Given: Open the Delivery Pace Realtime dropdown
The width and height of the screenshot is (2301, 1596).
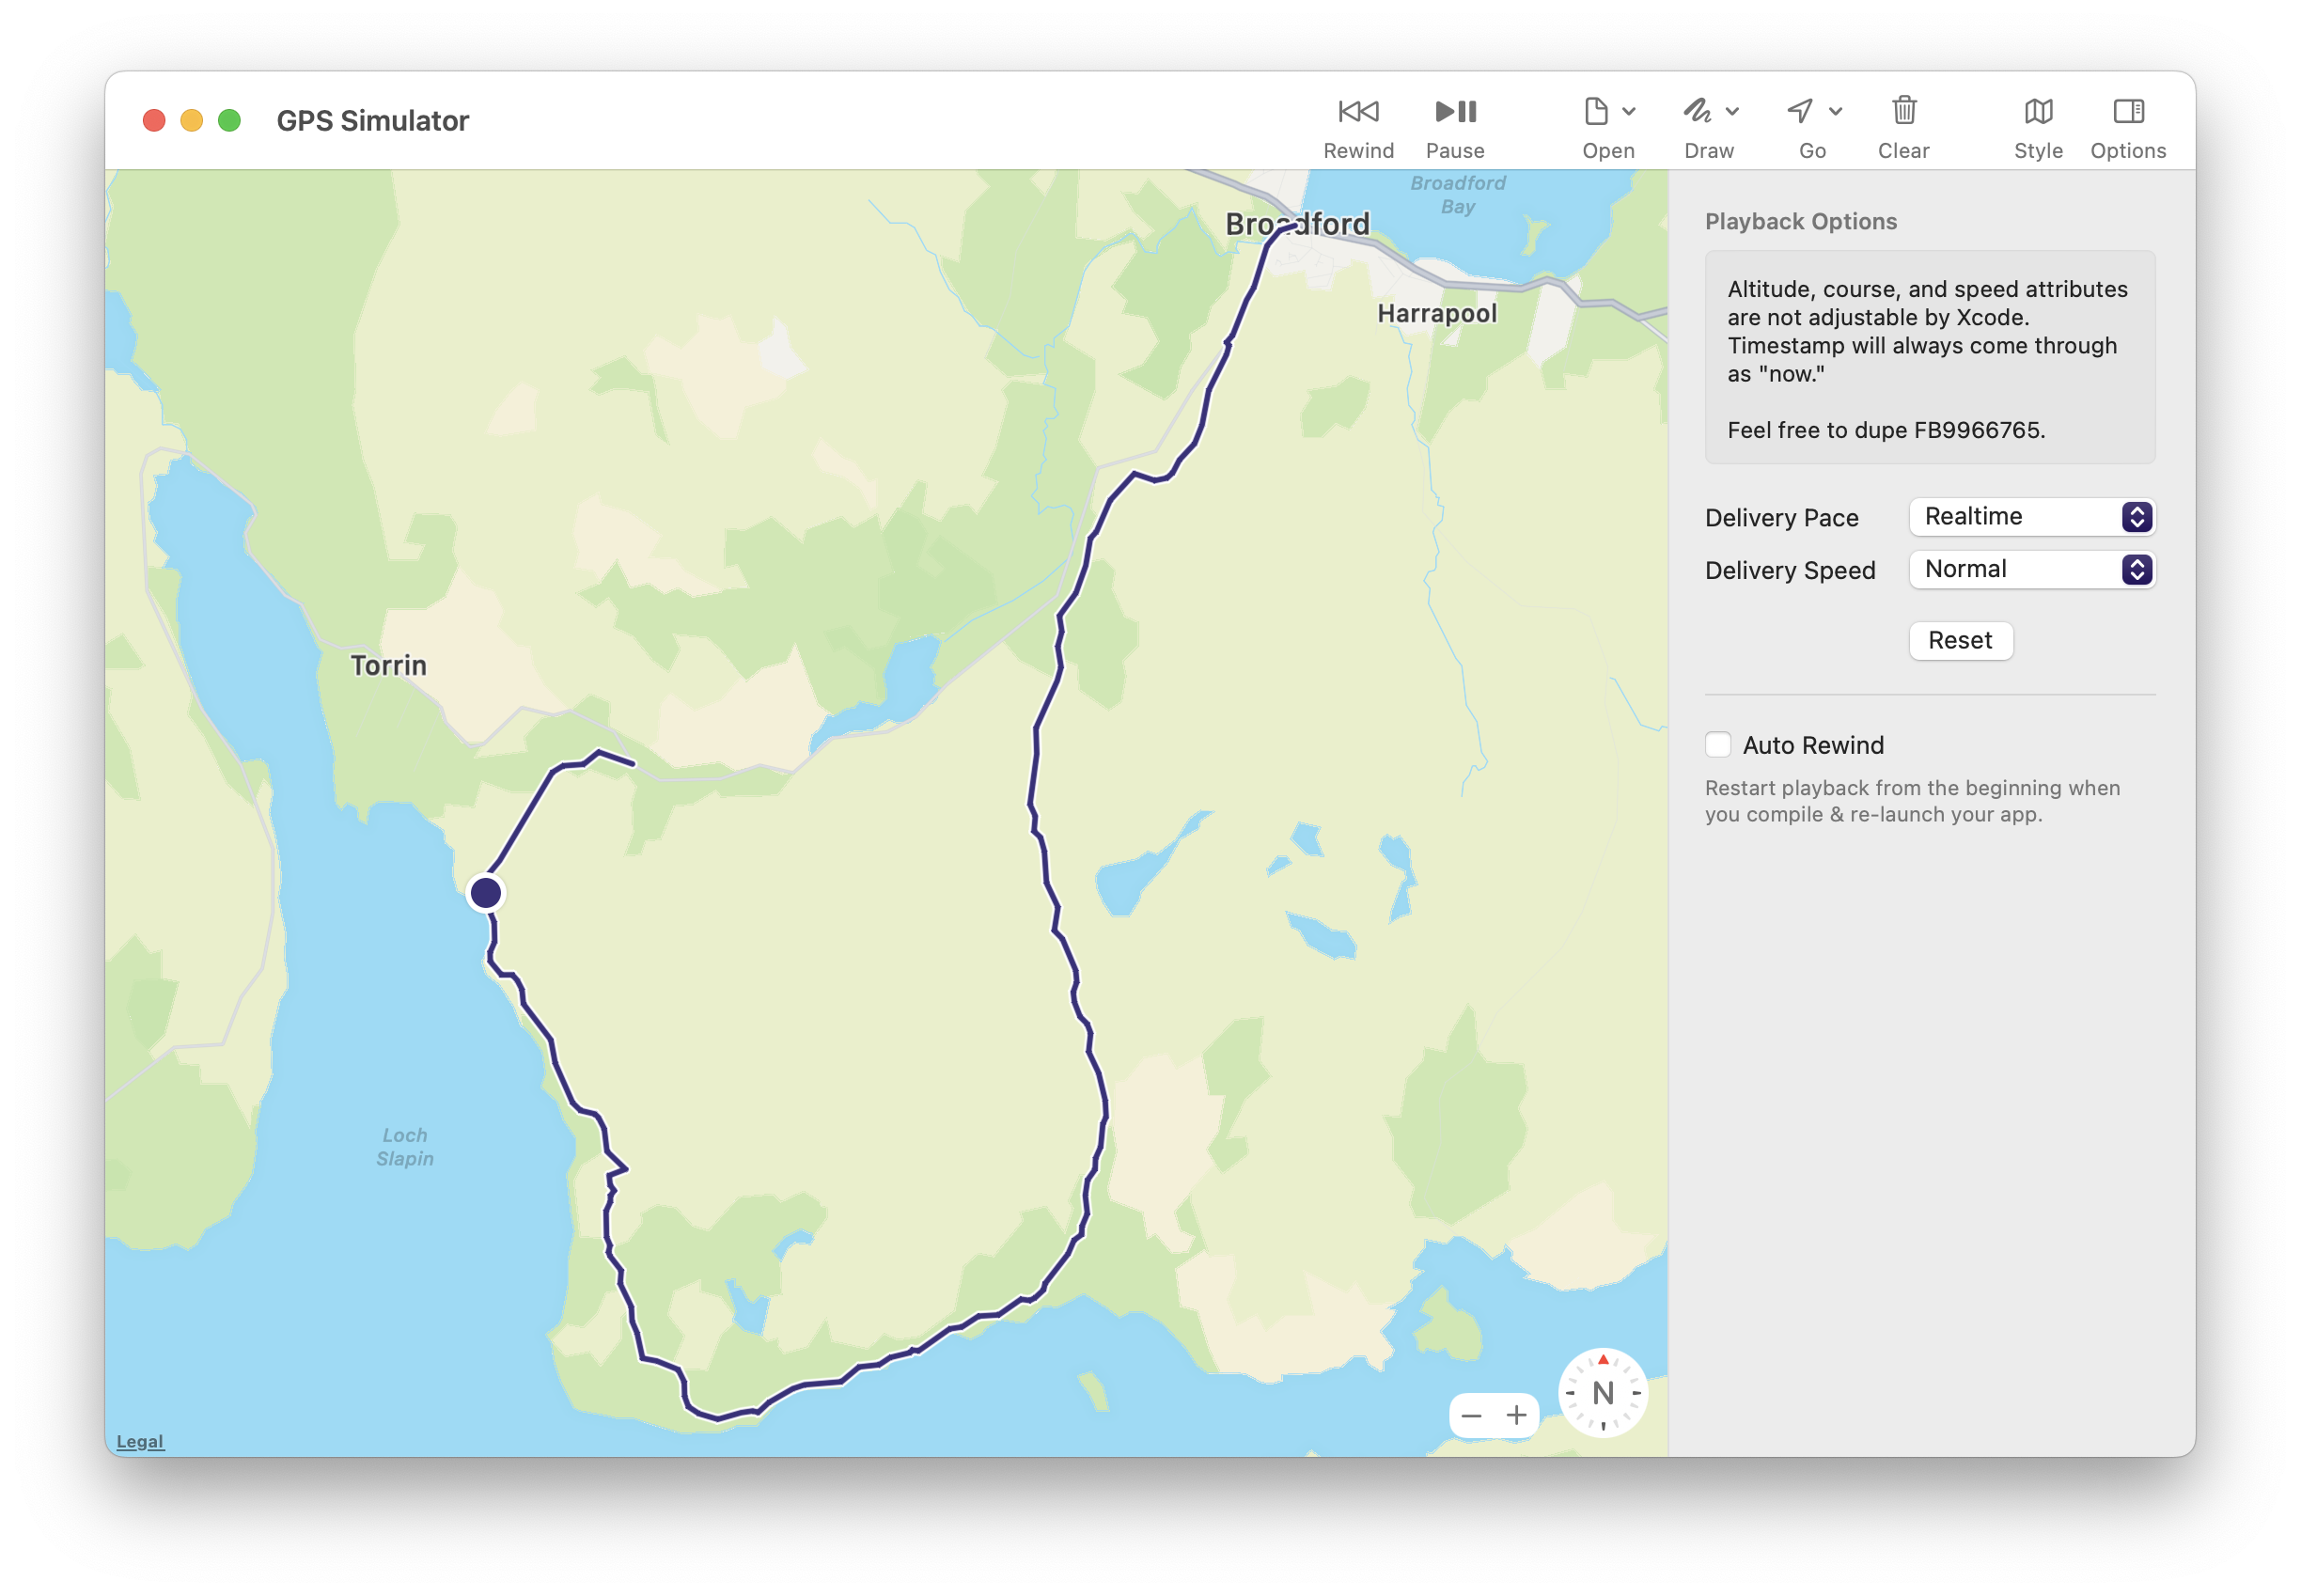Looking at the screenshot, I should 2032,517.
